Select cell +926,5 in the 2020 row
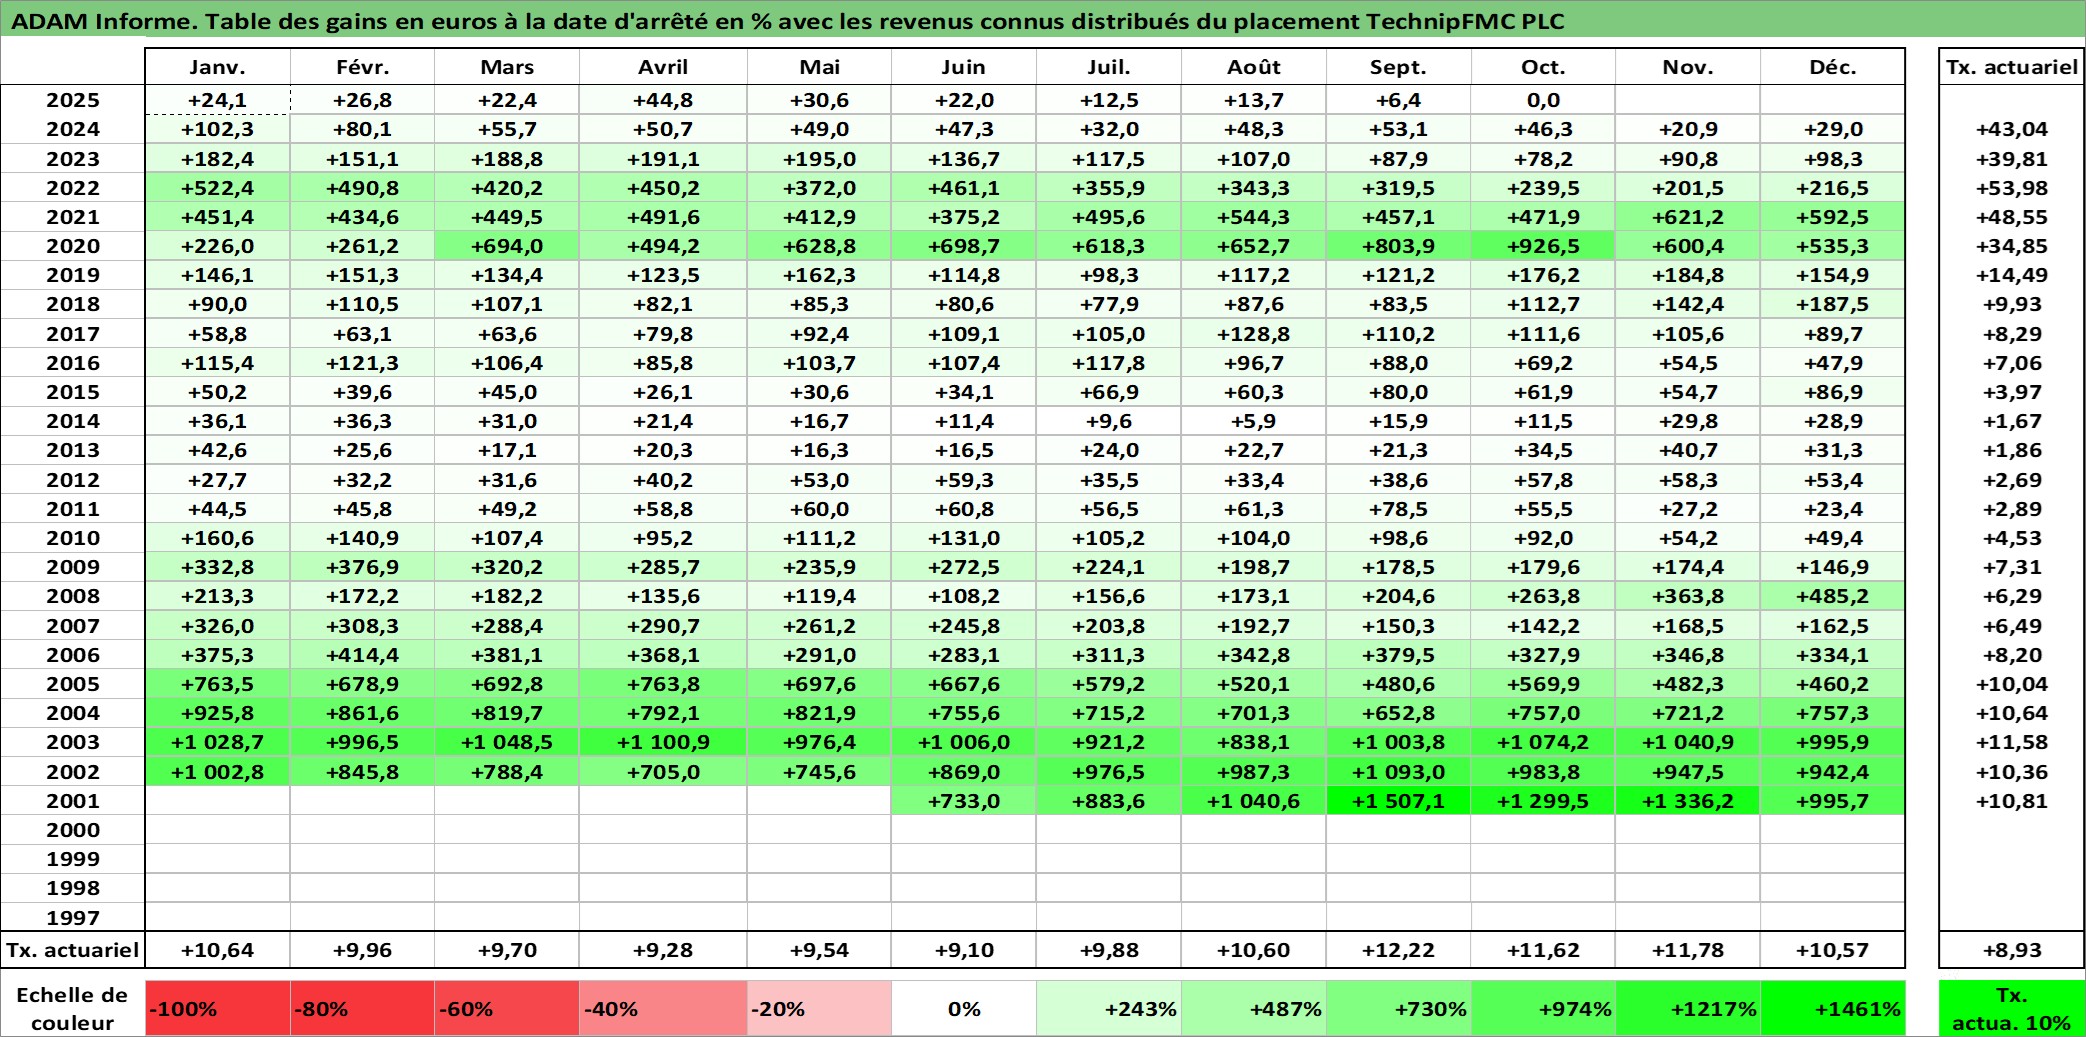Viewport: 2086px width, 1037px height. pyautogui.click(x=1543, y=246)
